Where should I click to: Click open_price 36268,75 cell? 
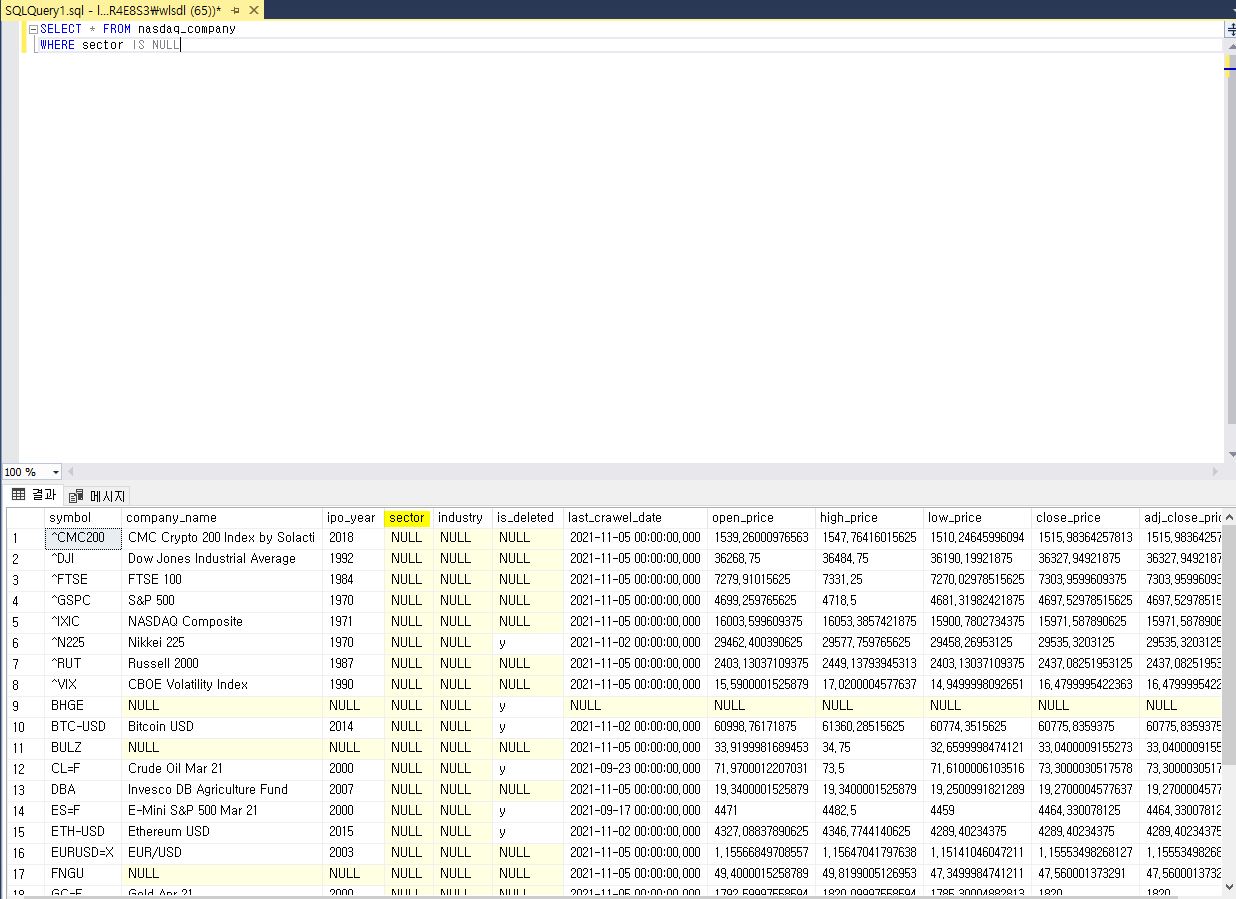coord(761,559)
